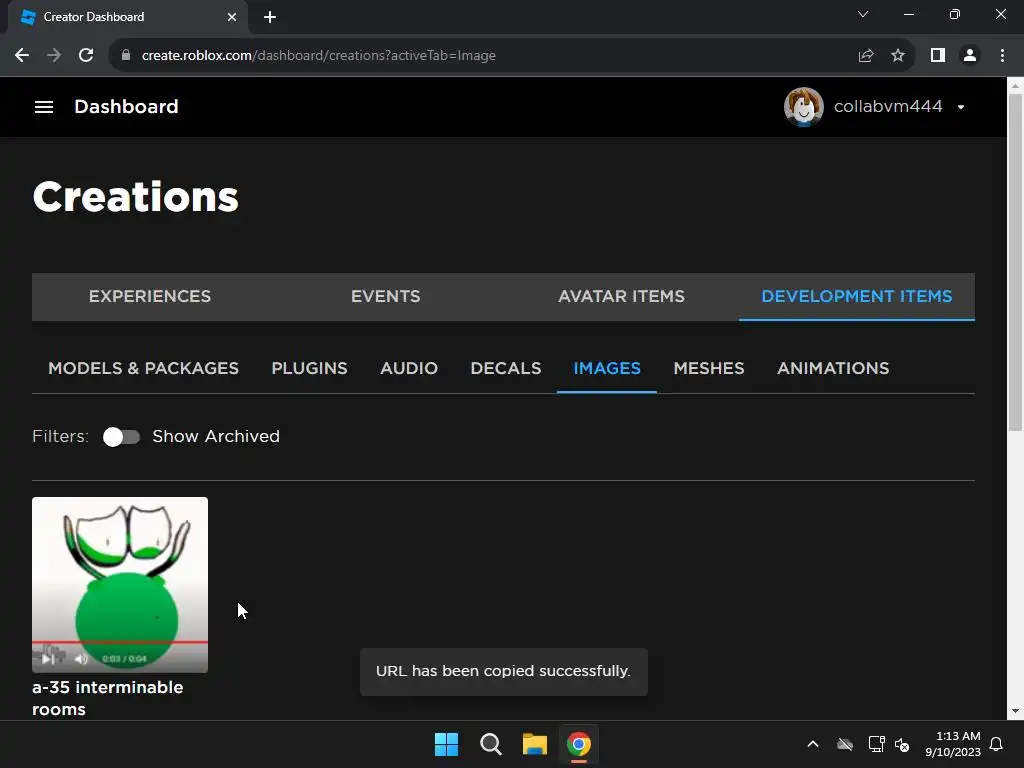Click the page's vertical scrollbar thumb
The height and width of the screenshot is (768, 1024).
pos(1015,262)
